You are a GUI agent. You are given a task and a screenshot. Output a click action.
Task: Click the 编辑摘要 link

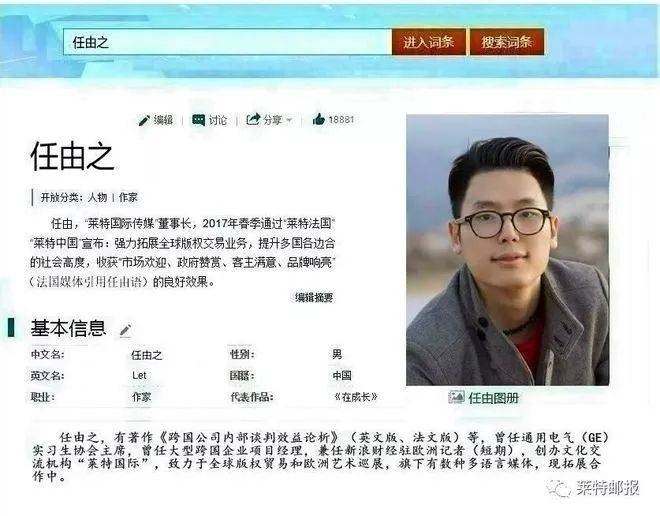pos(314,298)
